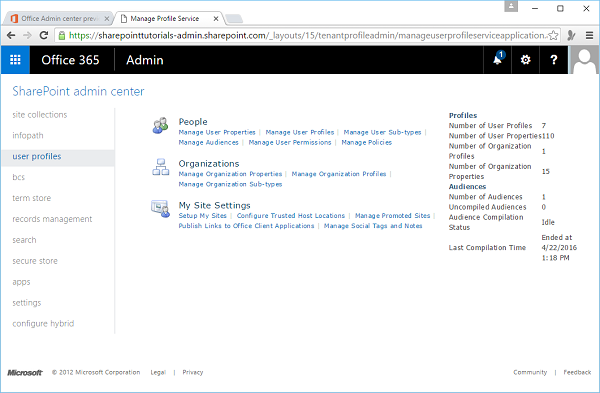Open the Office 365 app launcher grid

15,60
